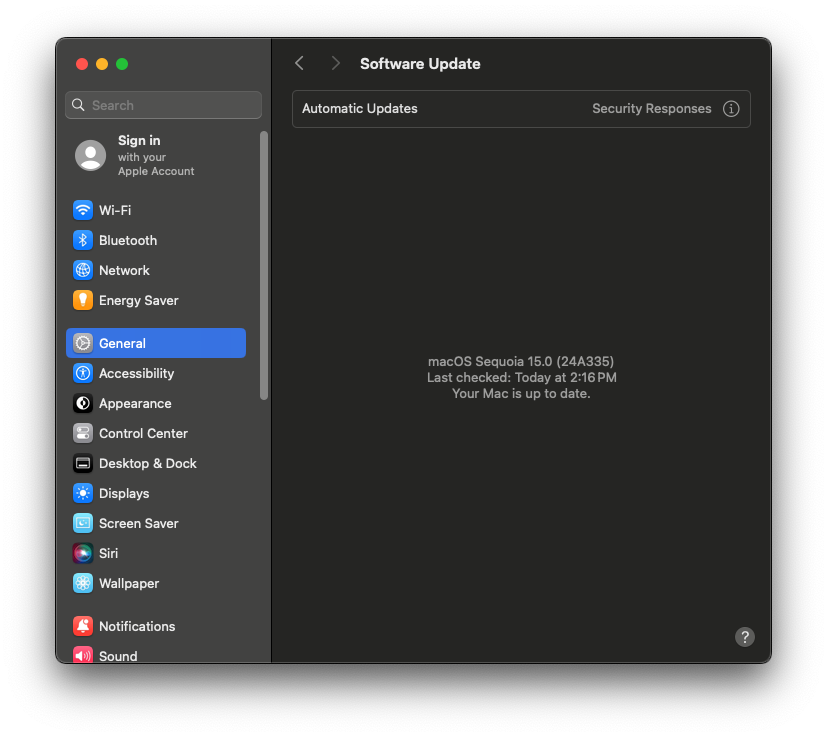Image resolution: width=827 pixels, height=737 pixels.
Task: Open the Wi-Fi pane label
Action: click(x=115, y=210)
